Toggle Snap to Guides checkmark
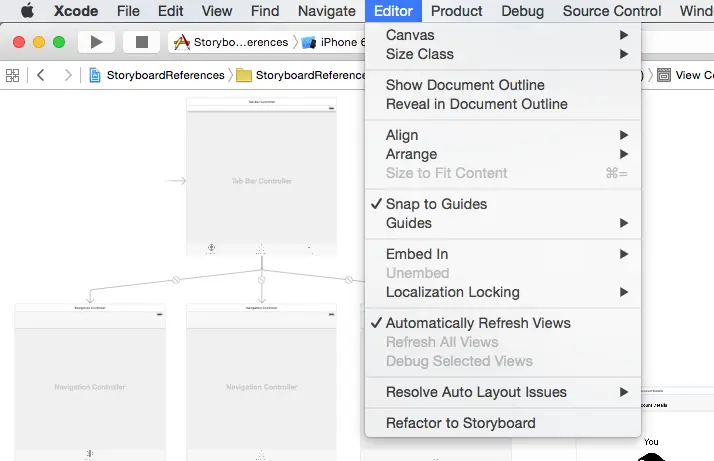Screen dimensions: 714x461 coord(503,204)
